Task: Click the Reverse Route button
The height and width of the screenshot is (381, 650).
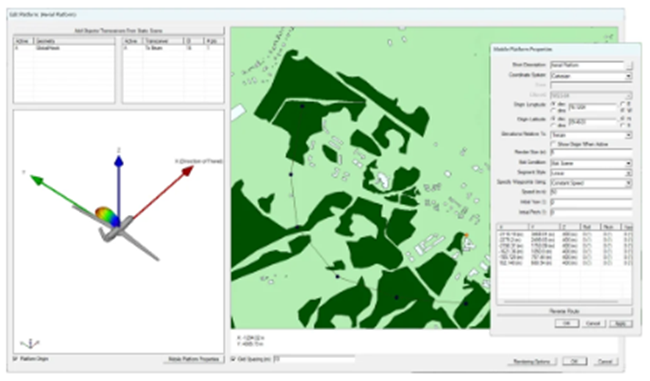Action: click(565, 311)
